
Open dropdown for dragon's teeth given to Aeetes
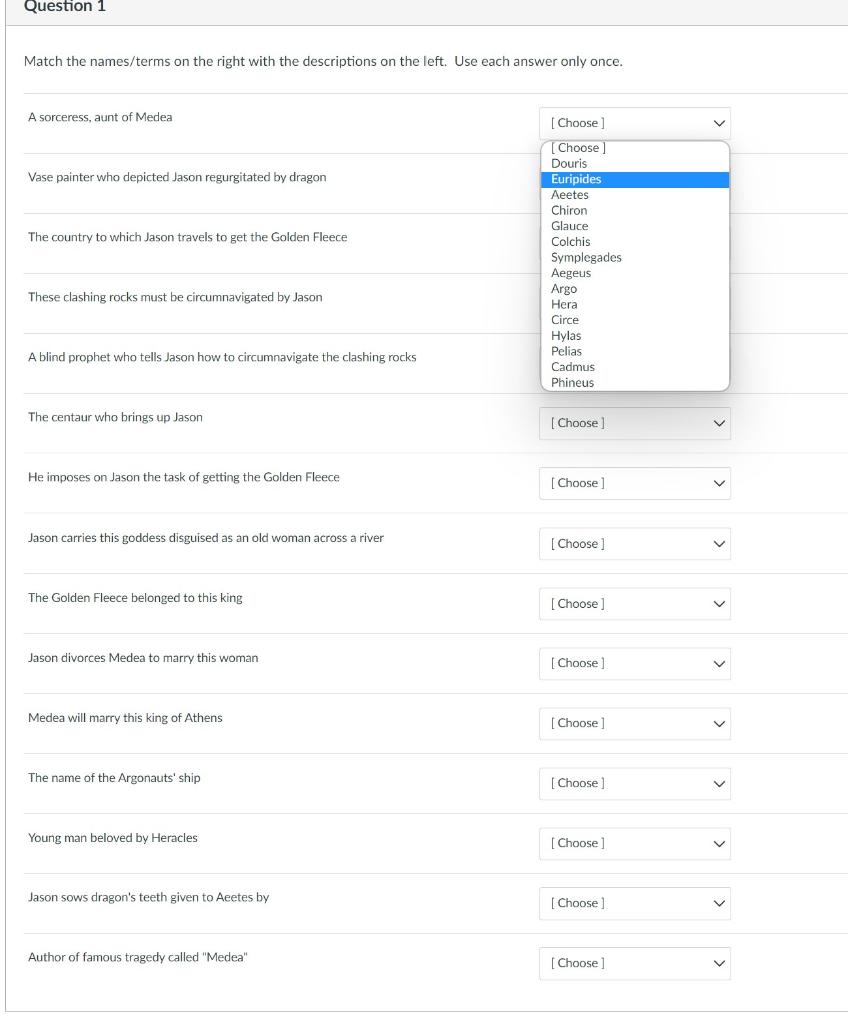[634, 904]
